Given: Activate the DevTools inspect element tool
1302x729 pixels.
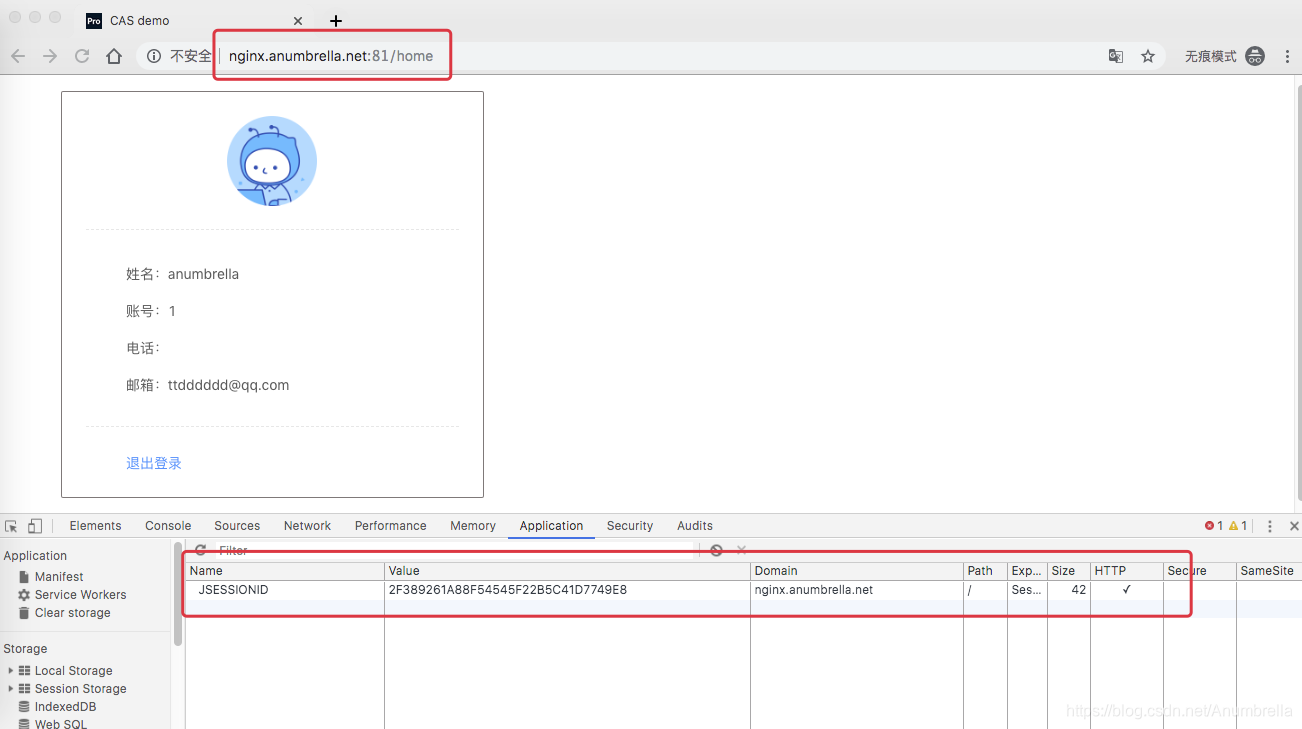Looking at the screenshot, I should (12, 526).
